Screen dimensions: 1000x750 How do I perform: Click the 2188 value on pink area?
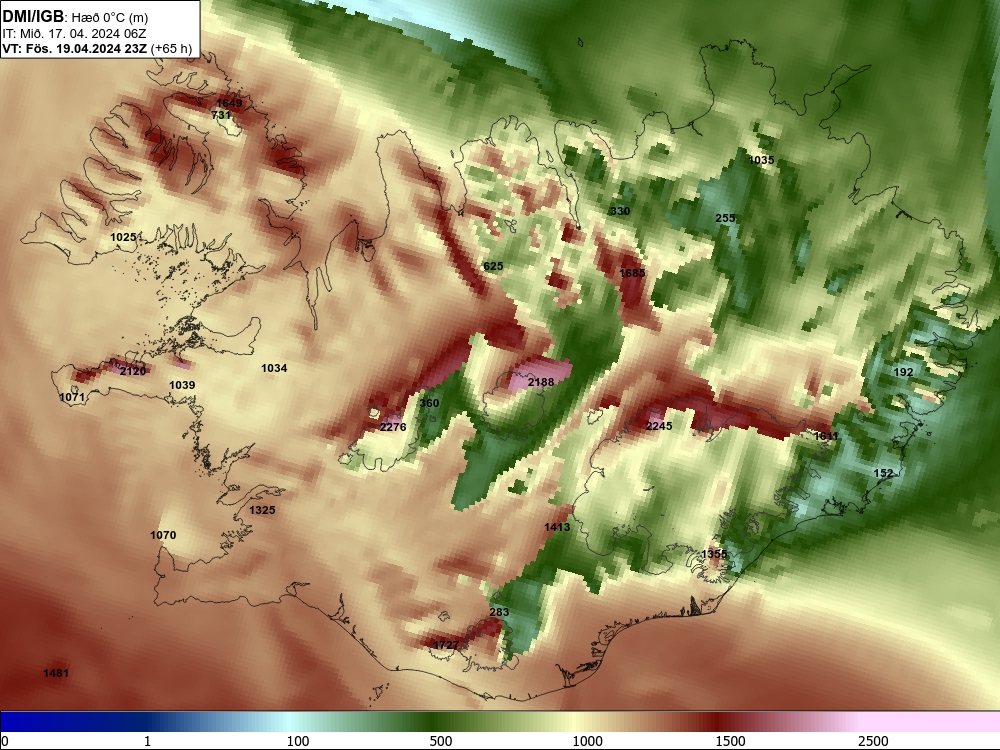[541, 382]
